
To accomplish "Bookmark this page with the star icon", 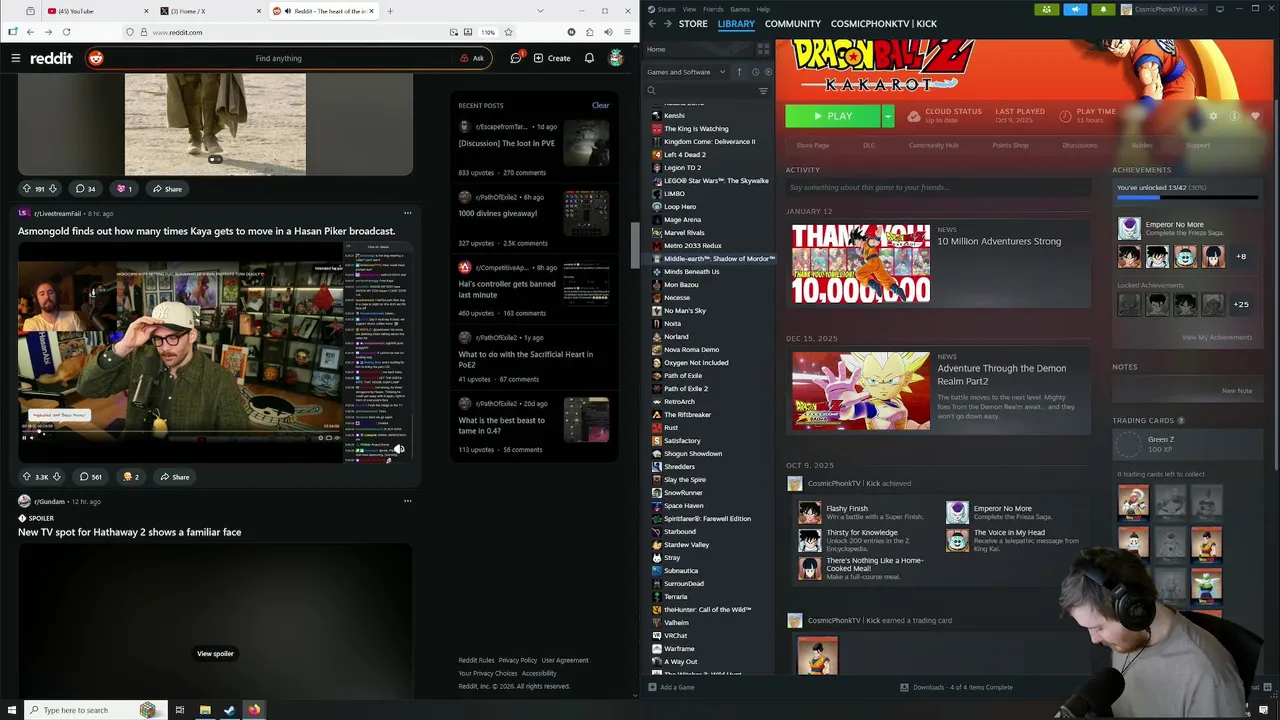I will tap(508, 32).
